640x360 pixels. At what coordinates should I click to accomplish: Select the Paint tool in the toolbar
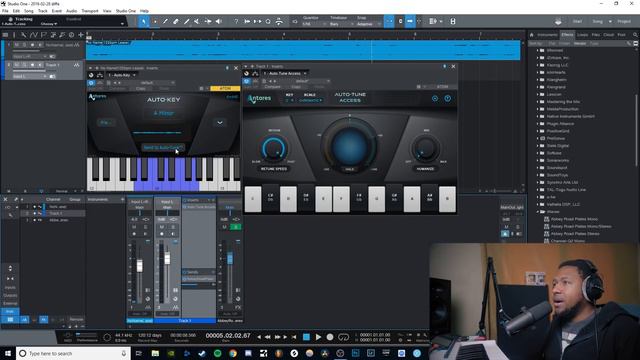pyautogui.click(x=187, y=21)
